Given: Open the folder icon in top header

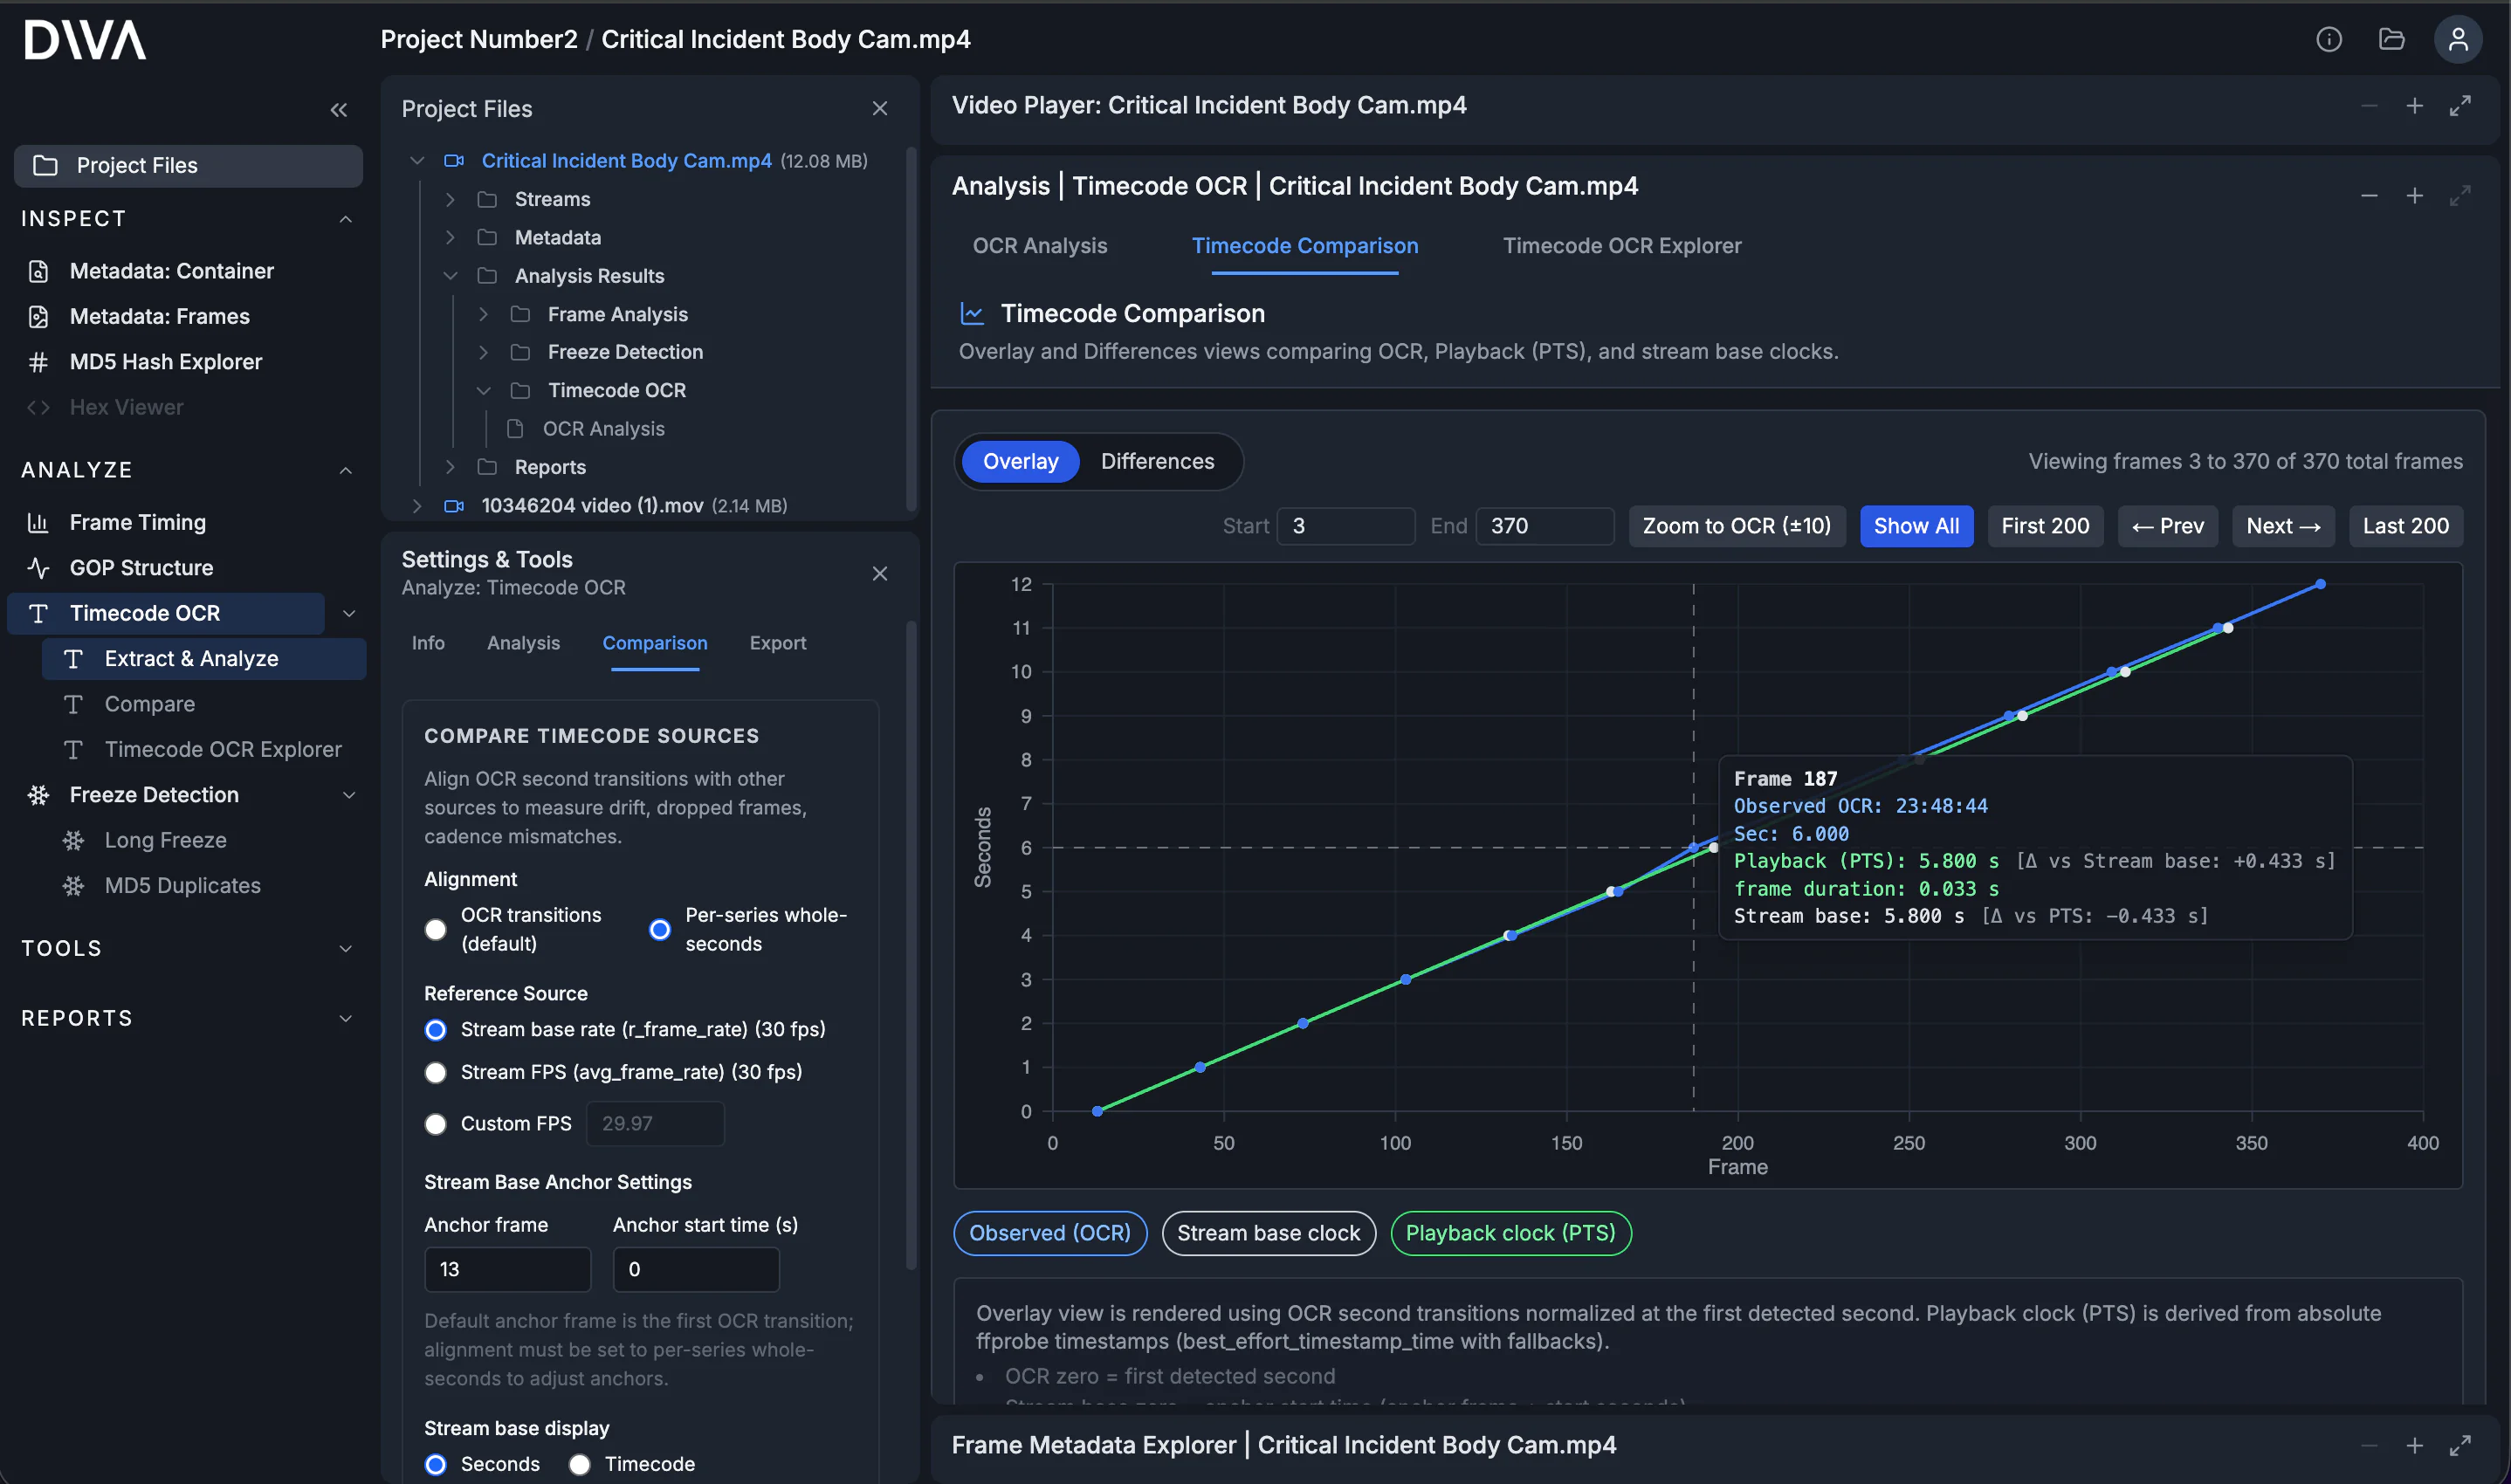Looking at the screenshot, I should [x=2391, y=39].
